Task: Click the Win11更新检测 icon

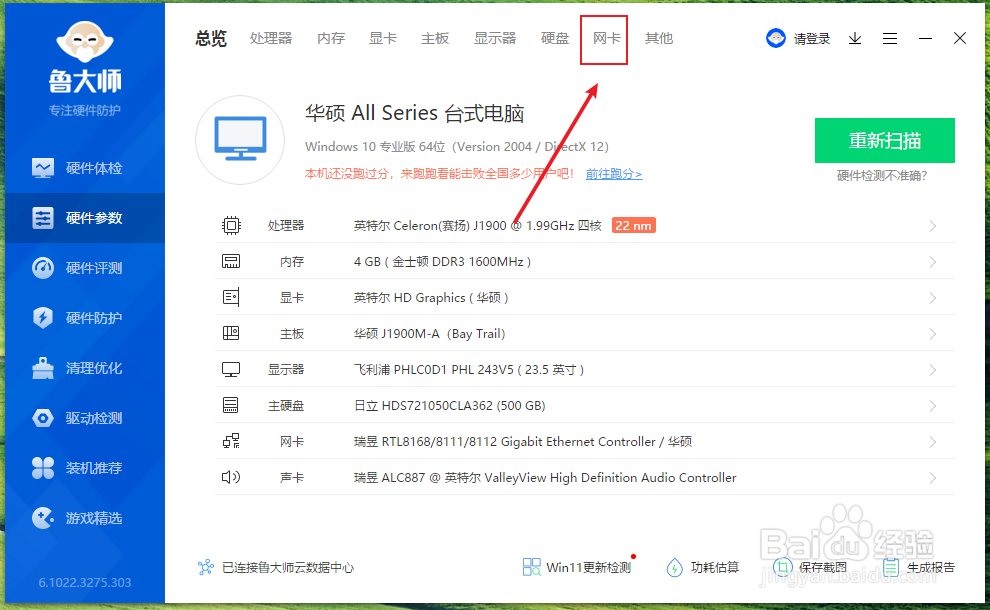Action: [532, 567]
